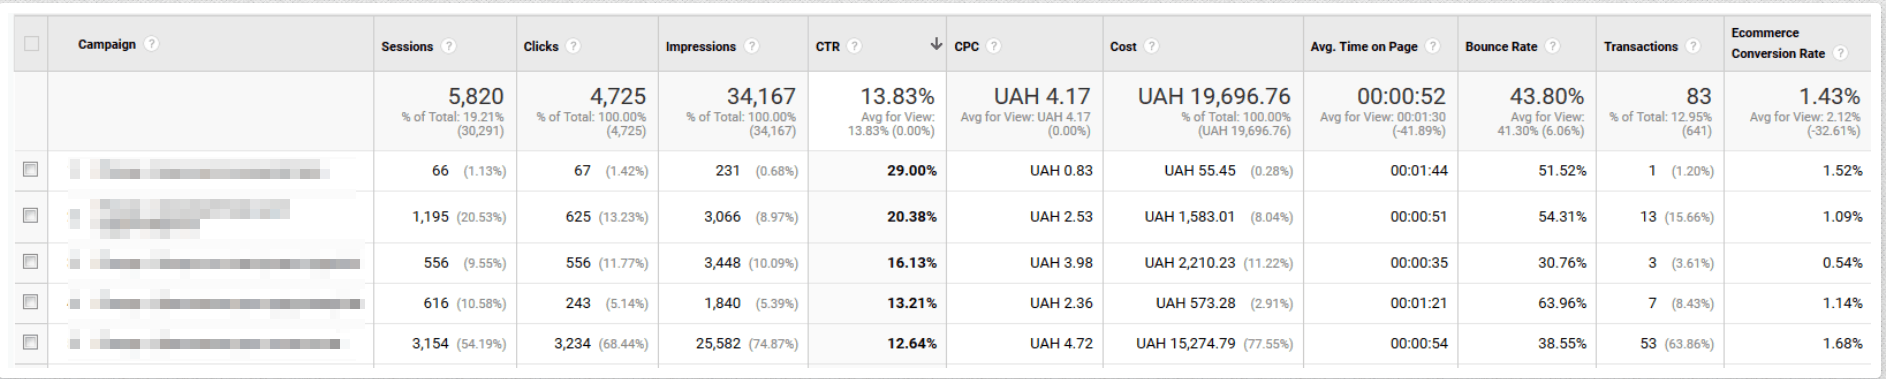The height and width of the screenshot is (379, 1886).
Task: Open CPC column help tooltip icon
Action: (993, 46)
